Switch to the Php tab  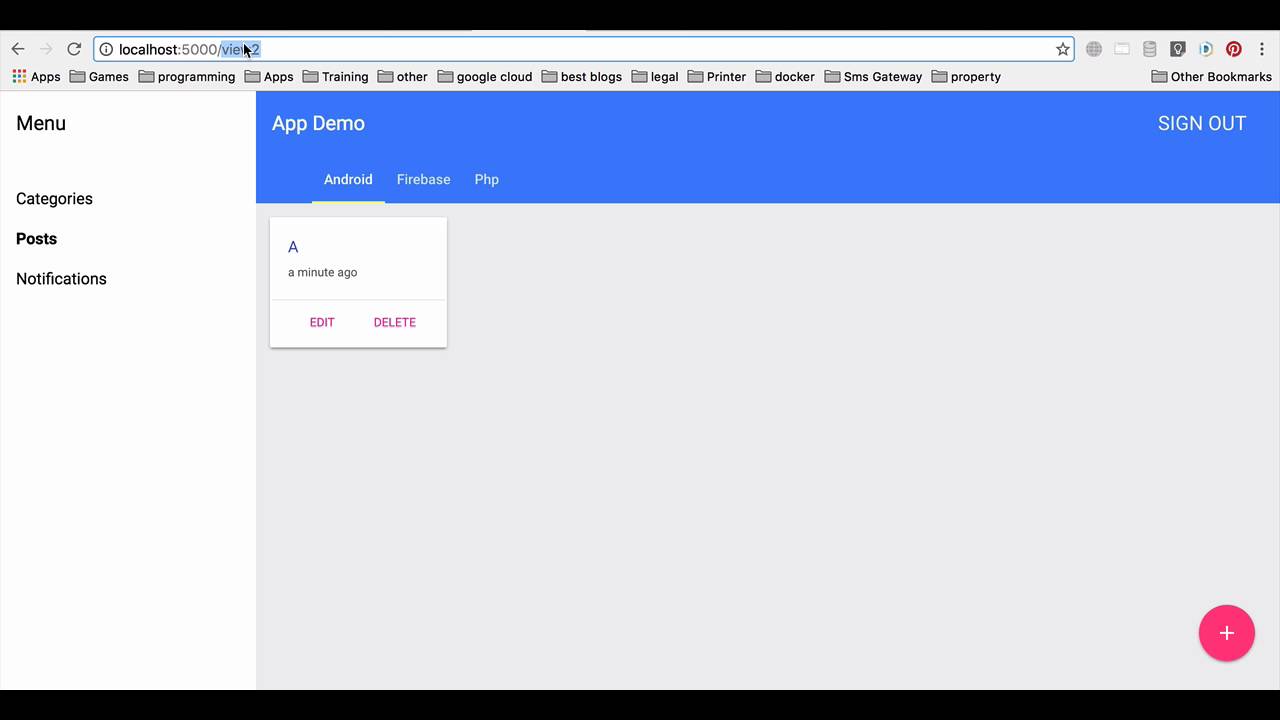[x=487, y=180]
